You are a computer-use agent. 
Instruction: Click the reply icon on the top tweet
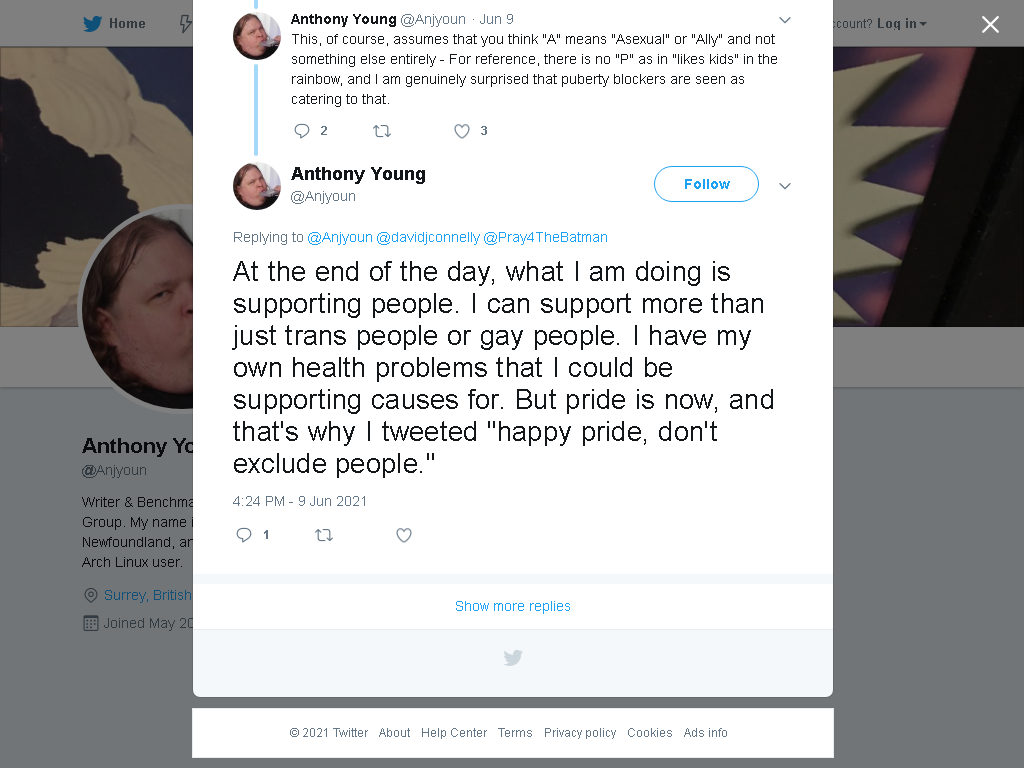pyautogui.click(x=302, y=131)
